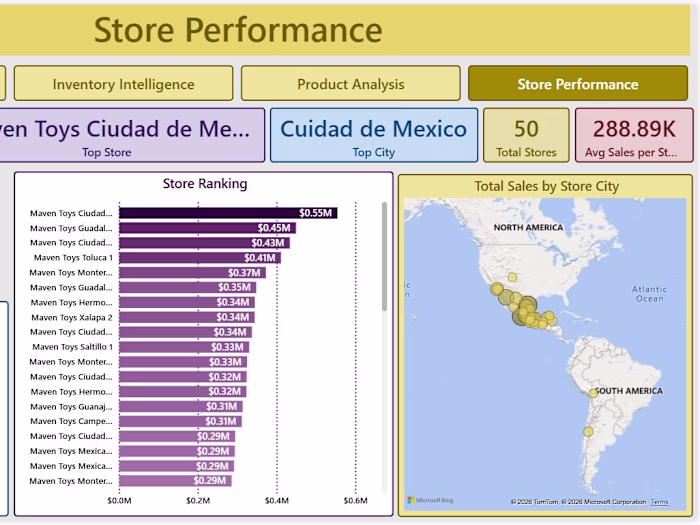
Task: Click the NORTH AMERICA map label
Action: (528, 228)
